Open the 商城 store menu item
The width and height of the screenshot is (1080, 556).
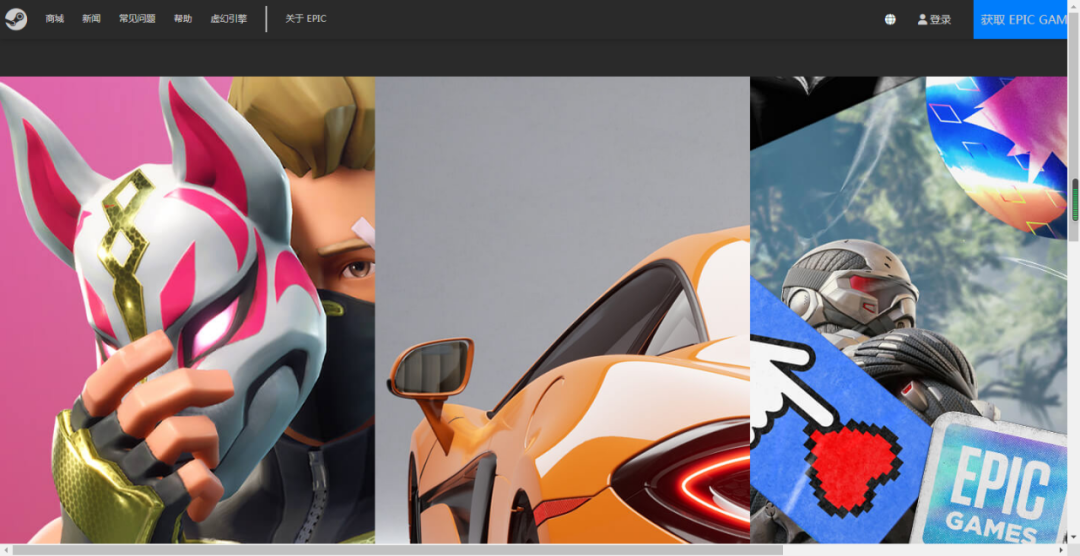point(54,19)
